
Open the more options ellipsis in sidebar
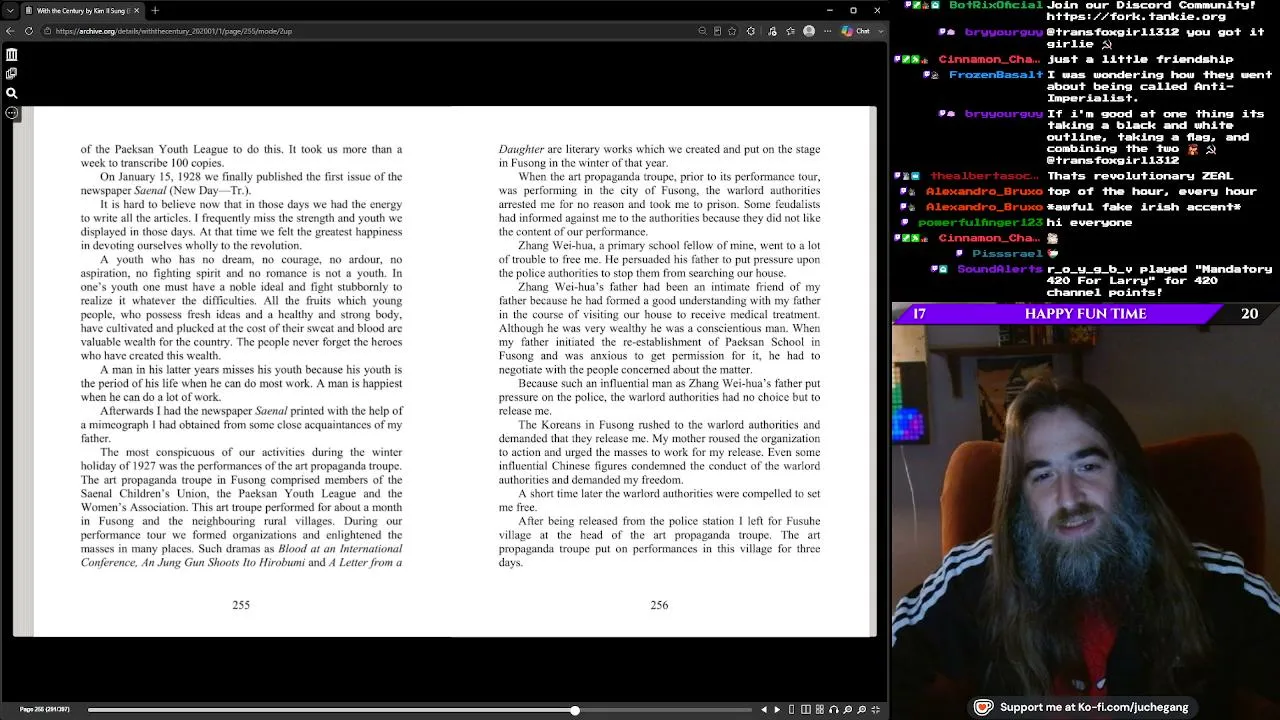point(11,112)
